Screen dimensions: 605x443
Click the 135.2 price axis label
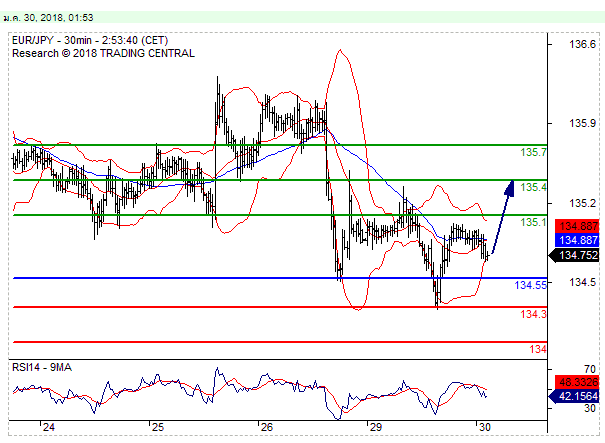[582, 203]
